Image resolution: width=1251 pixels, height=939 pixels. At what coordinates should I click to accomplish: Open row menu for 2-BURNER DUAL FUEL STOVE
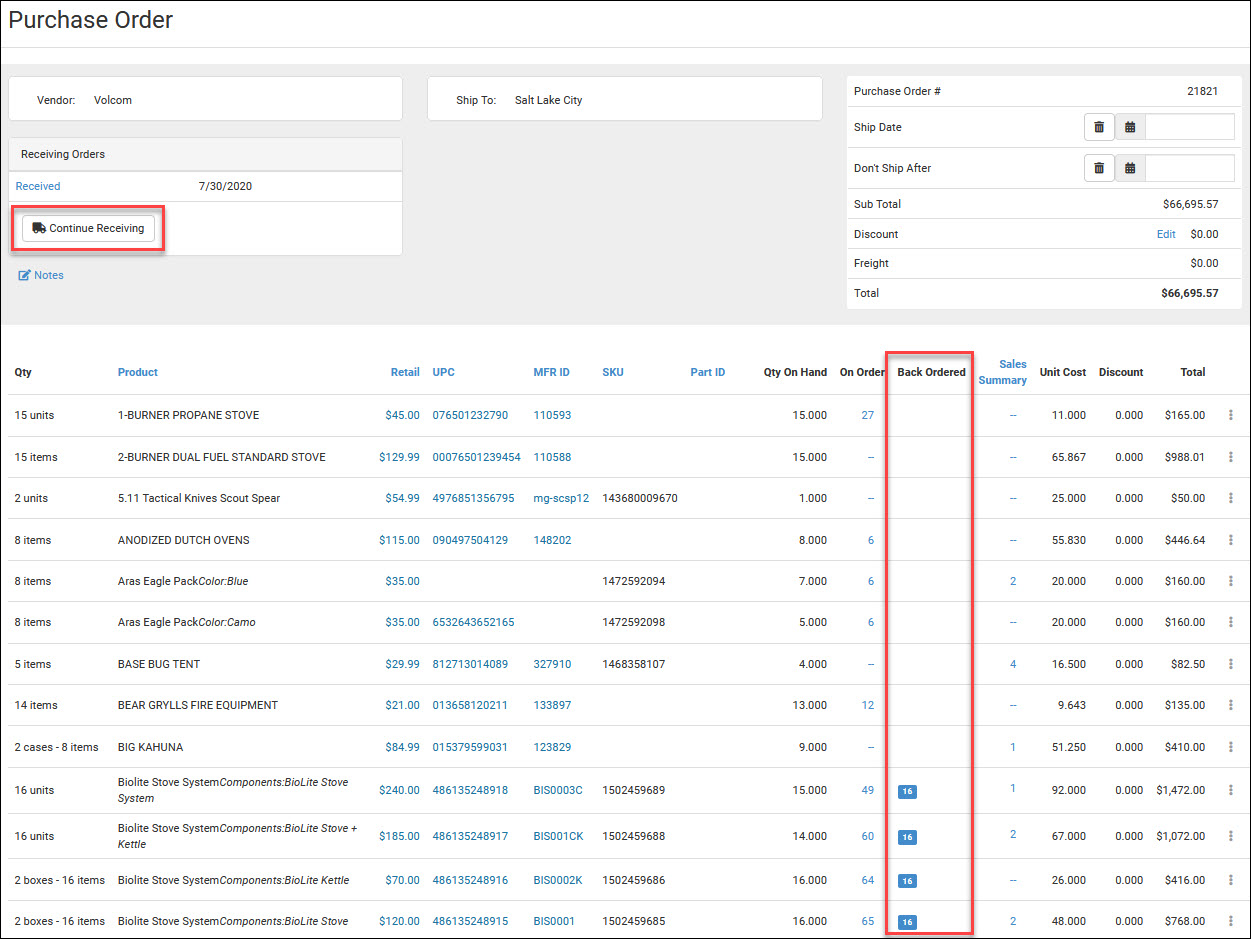(x=1231, y=457)
